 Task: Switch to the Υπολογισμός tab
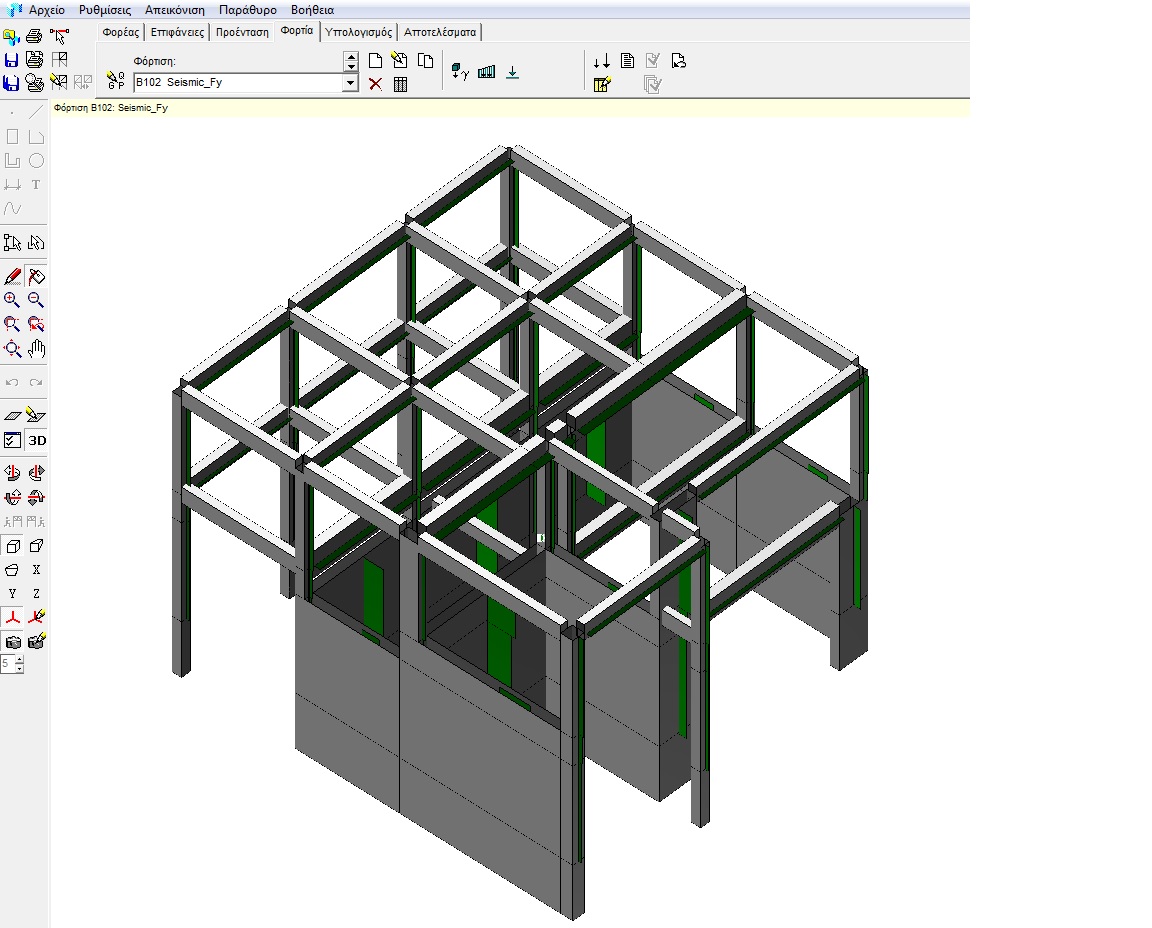pos(360,32)
